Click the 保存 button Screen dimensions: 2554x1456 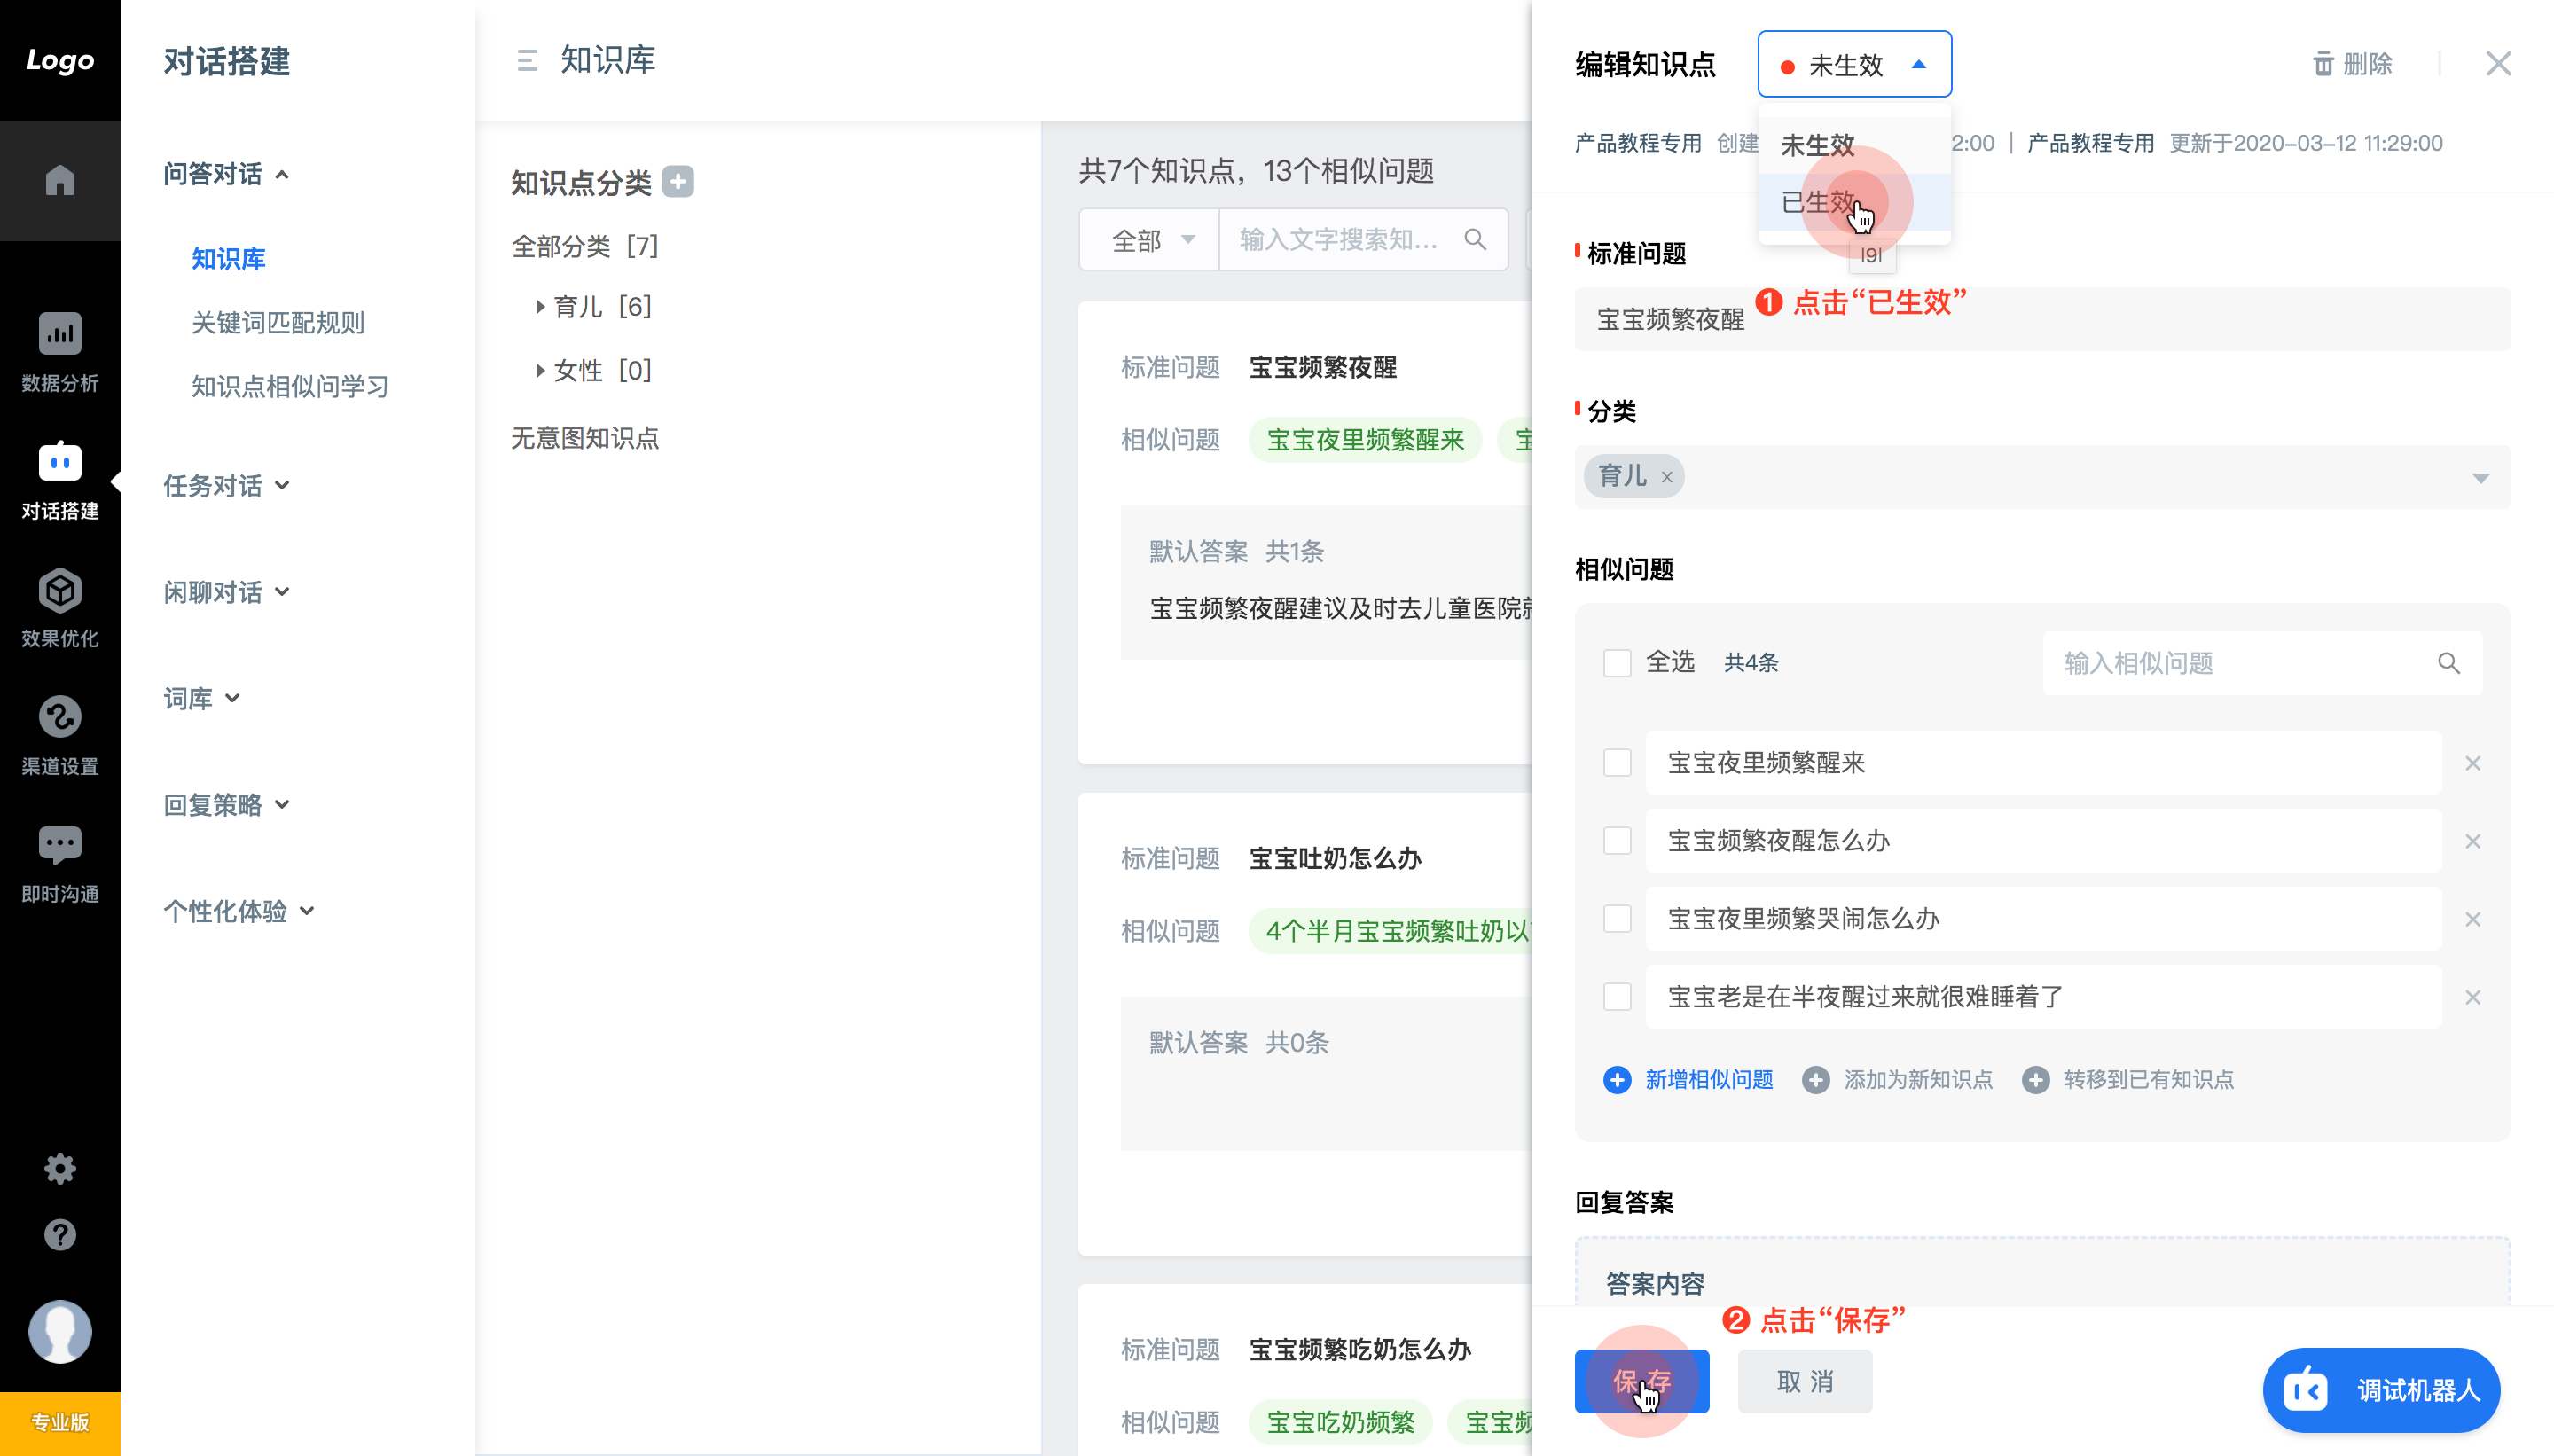pyautogui.click(x=1641, y=1381)
